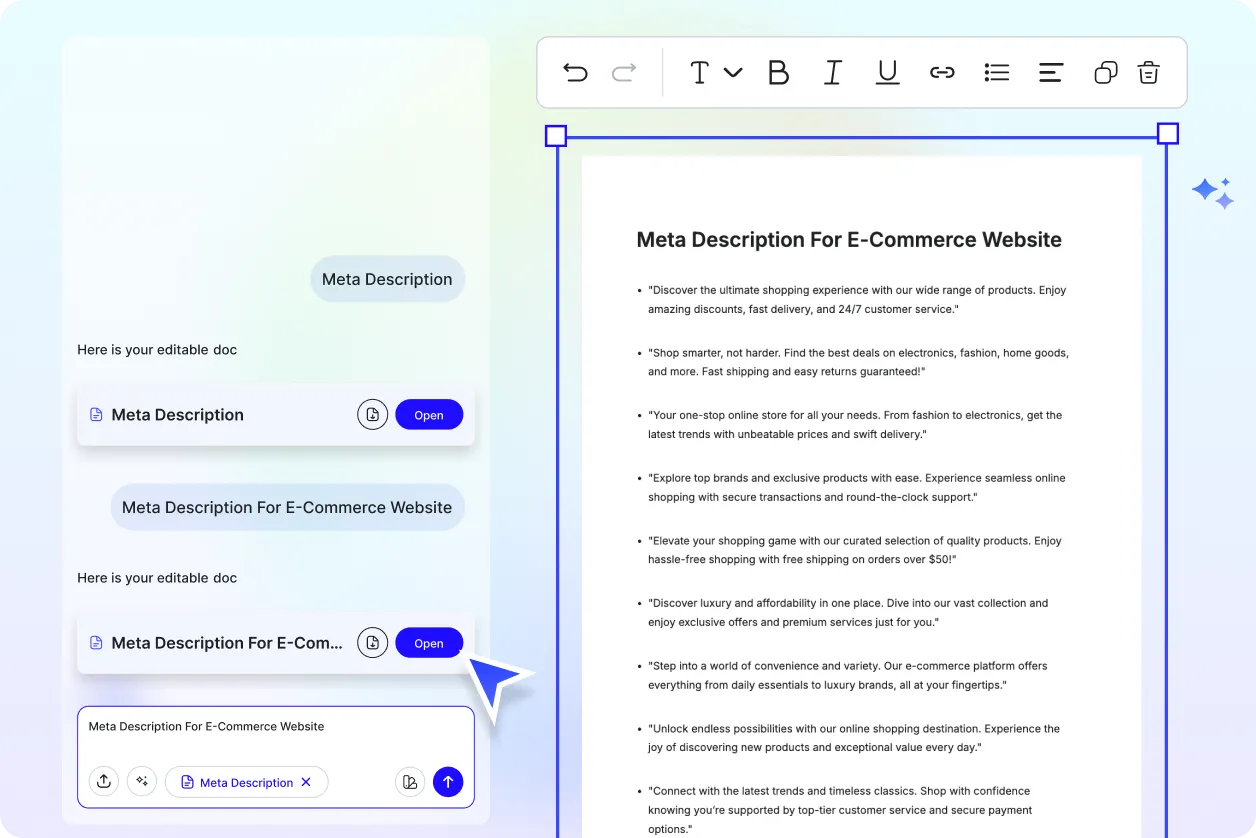Open text alignment options

point(1050,72)
